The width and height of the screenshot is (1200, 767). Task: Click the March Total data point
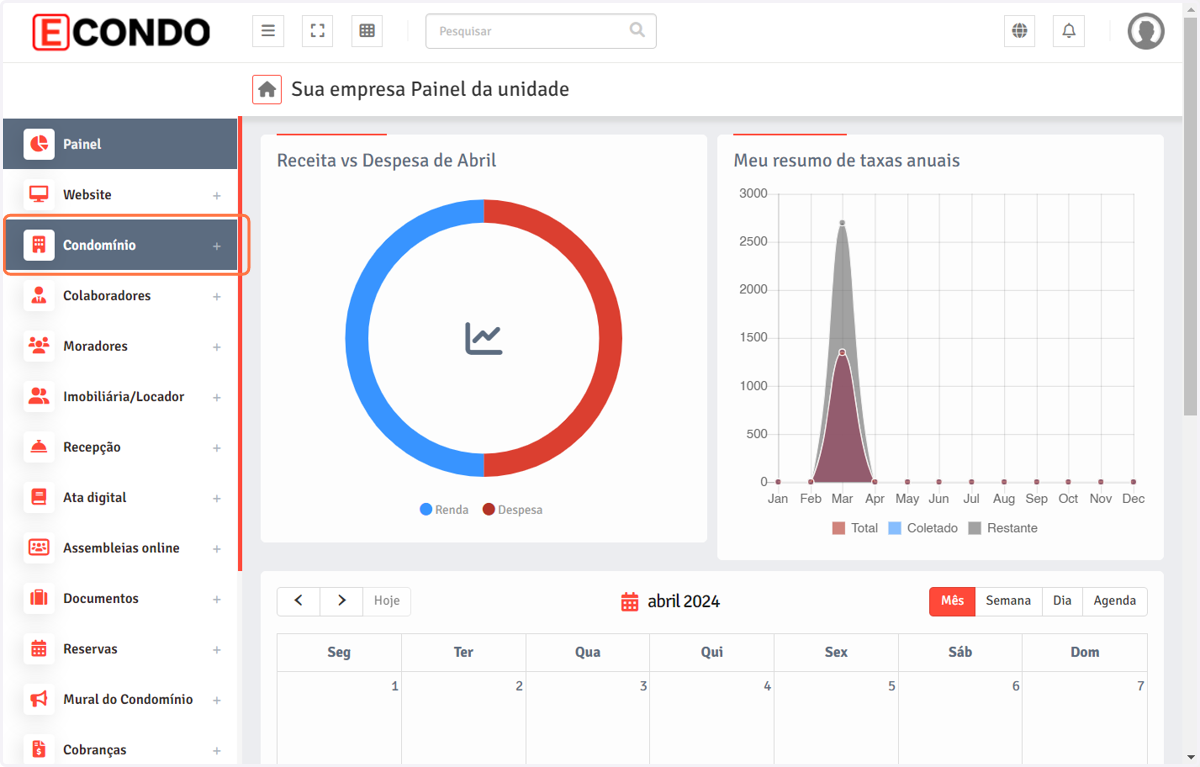tap(842, 352)
